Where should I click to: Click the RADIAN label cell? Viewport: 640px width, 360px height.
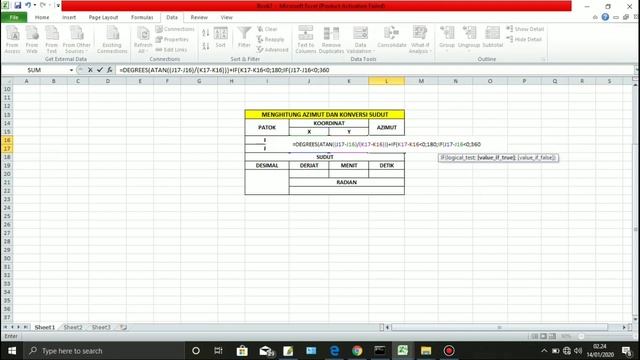347,182
